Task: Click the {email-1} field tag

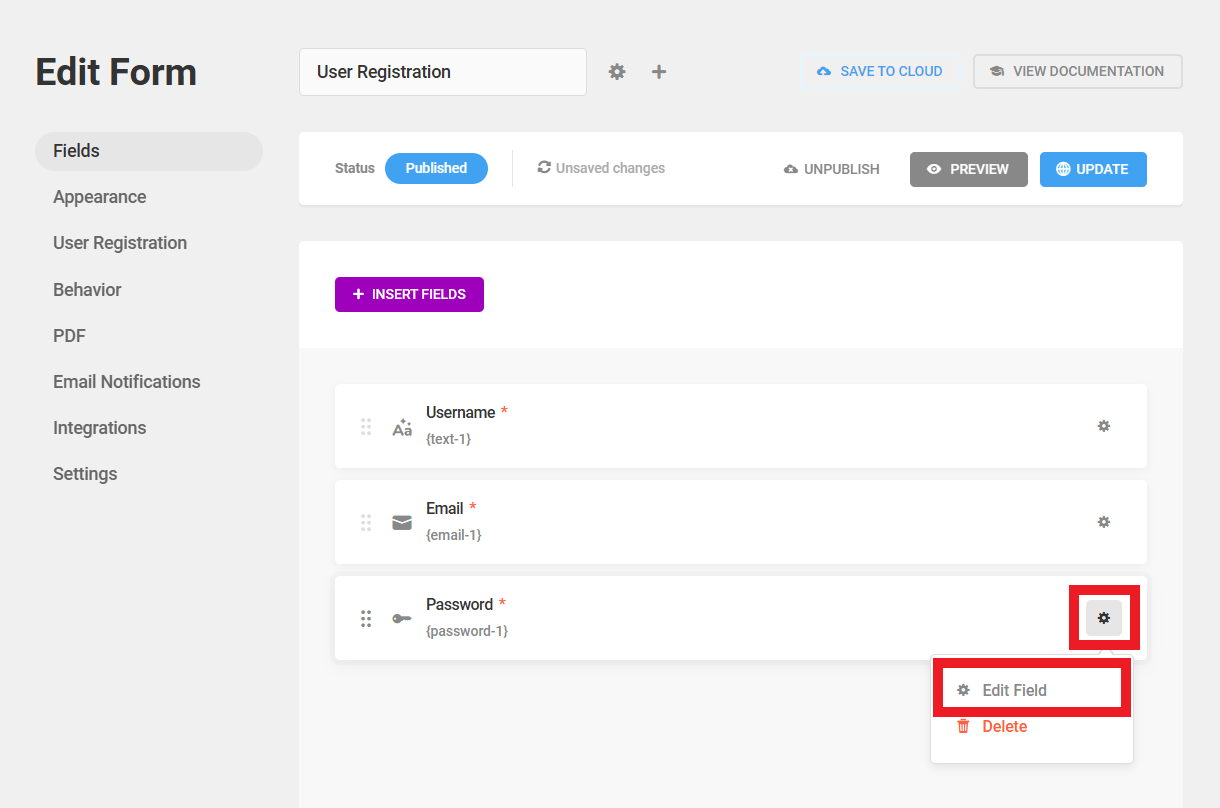Action: coord(454,535)
